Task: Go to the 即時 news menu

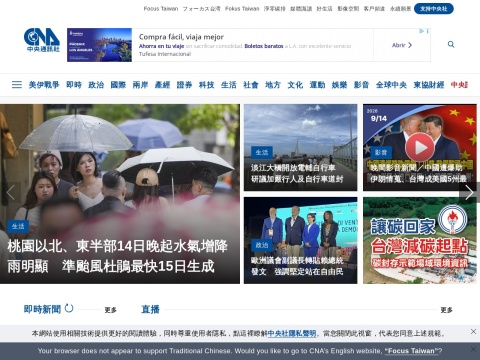Action: 74,85
